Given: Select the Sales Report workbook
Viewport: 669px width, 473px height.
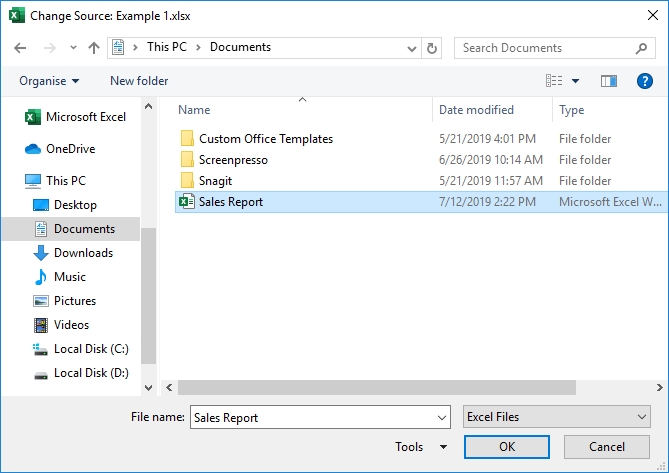Looking at the screenshot, I should [x=421, y=202].
